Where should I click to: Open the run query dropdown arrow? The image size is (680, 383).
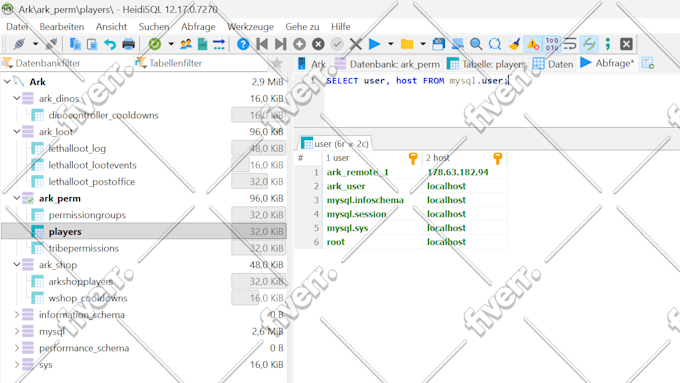(390, 44)
